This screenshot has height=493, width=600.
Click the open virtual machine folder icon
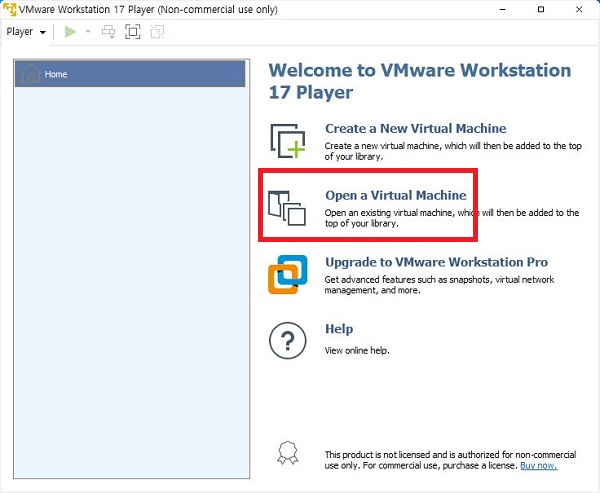(287, 208)
